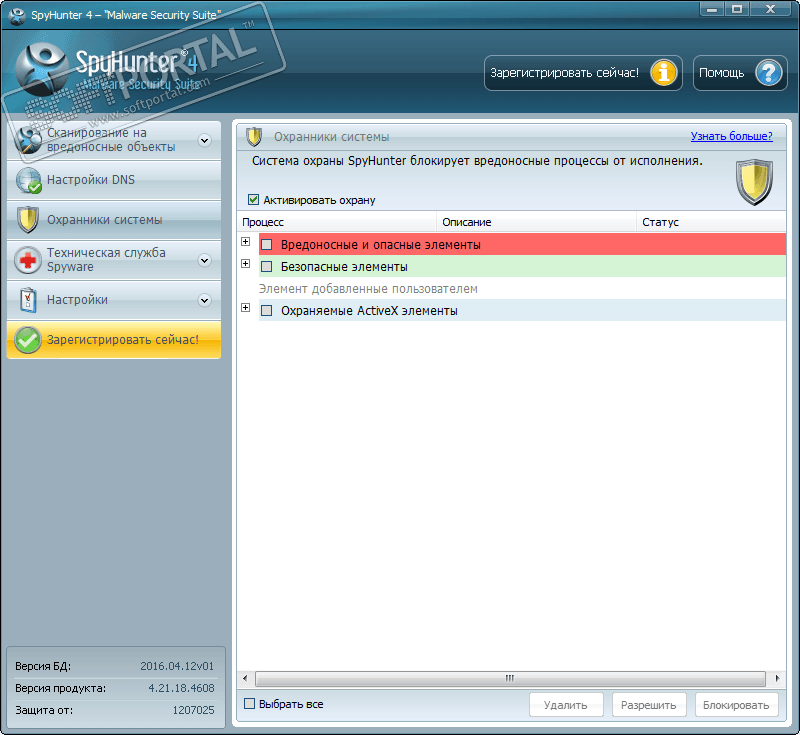
Task: Click the Безопасные элементы row label
Action: (x=344, y=267)
